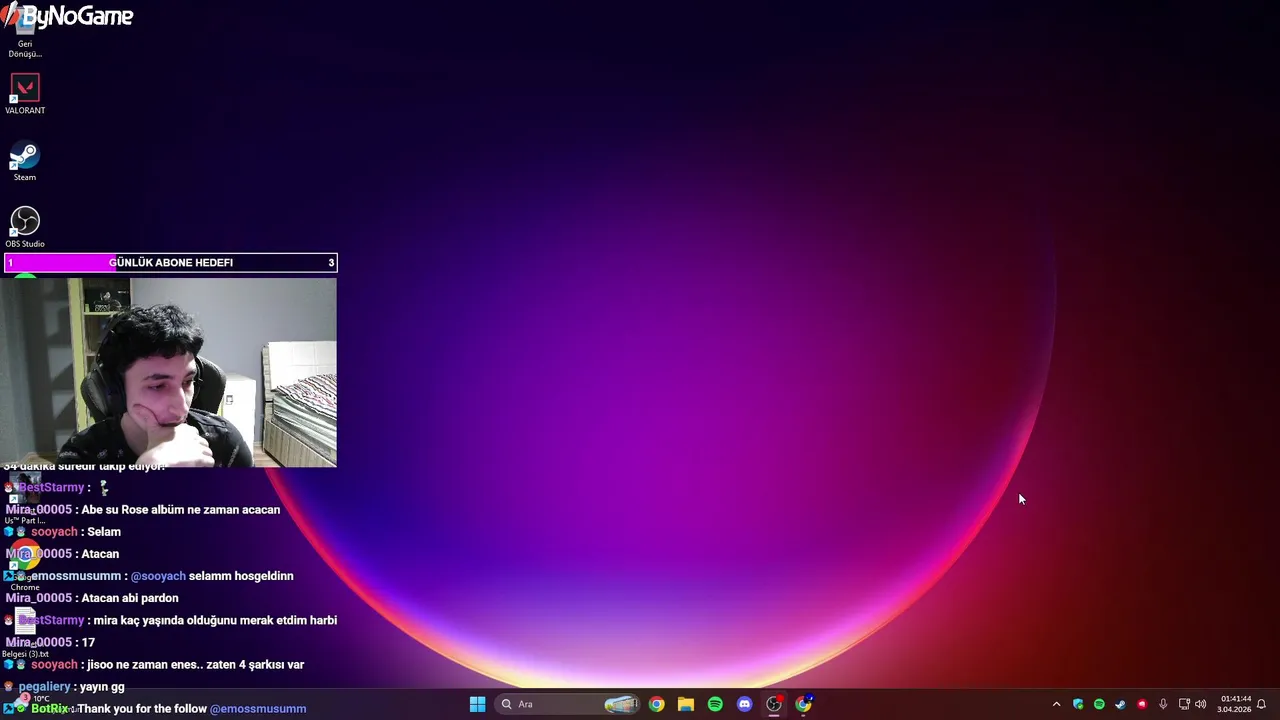Open the first Chrome icon in taskbar
This screenshot has height=720, width=1280.
coord(656,704)
